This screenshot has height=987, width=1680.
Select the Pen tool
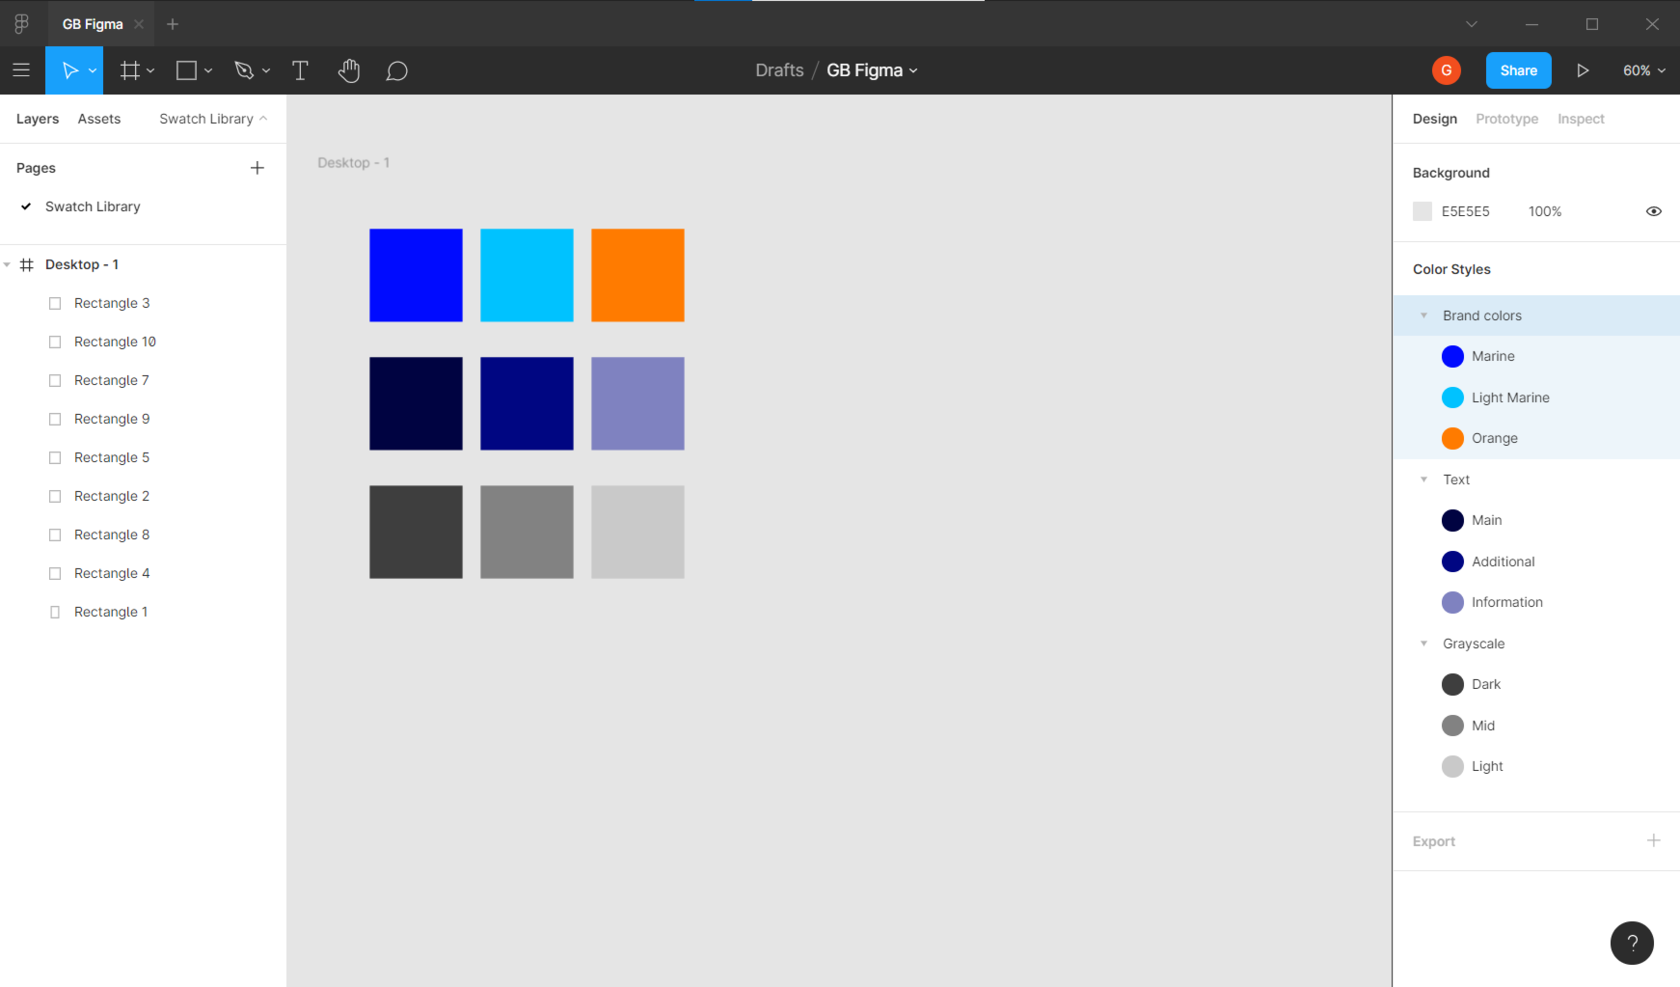pyautogui.click(x=244, y=70)
